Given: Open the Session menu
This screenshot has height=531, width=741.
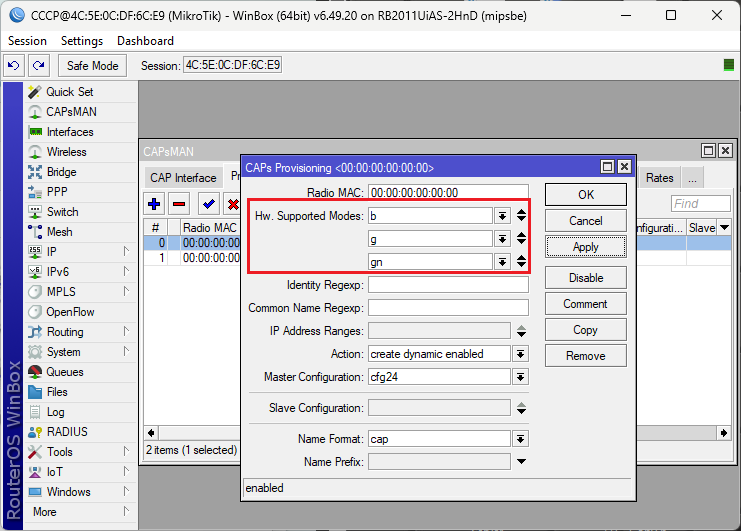Looking at the screenshot, I should (x=27, y=41).
